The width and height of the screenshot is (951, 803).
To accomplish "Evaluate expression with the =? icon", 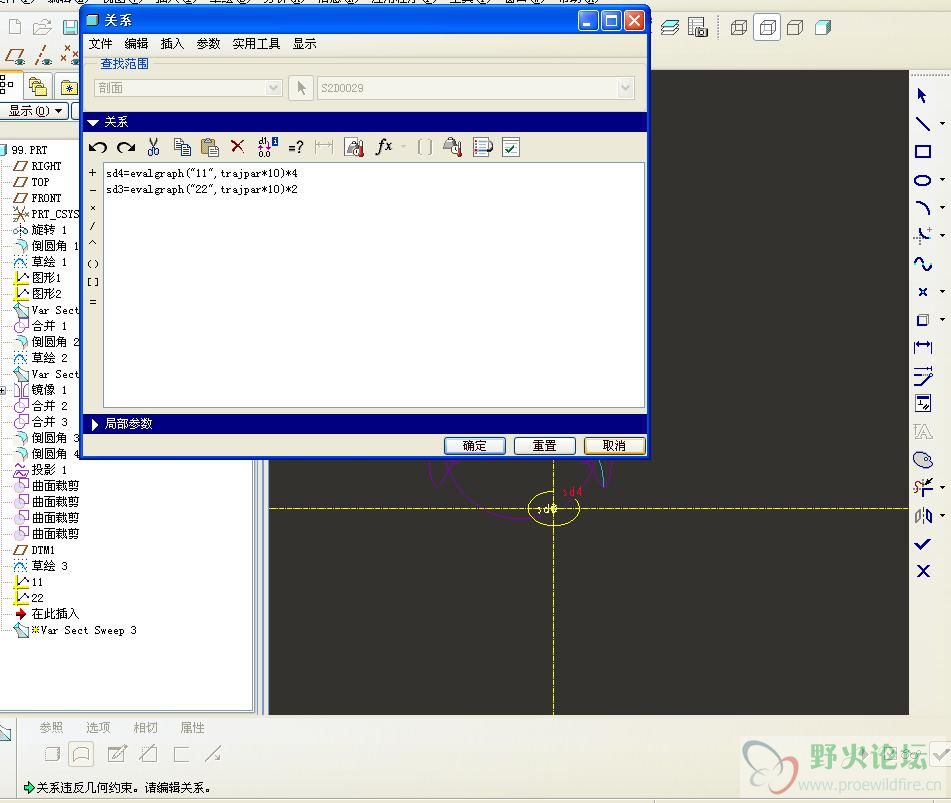I will [296, 147].
